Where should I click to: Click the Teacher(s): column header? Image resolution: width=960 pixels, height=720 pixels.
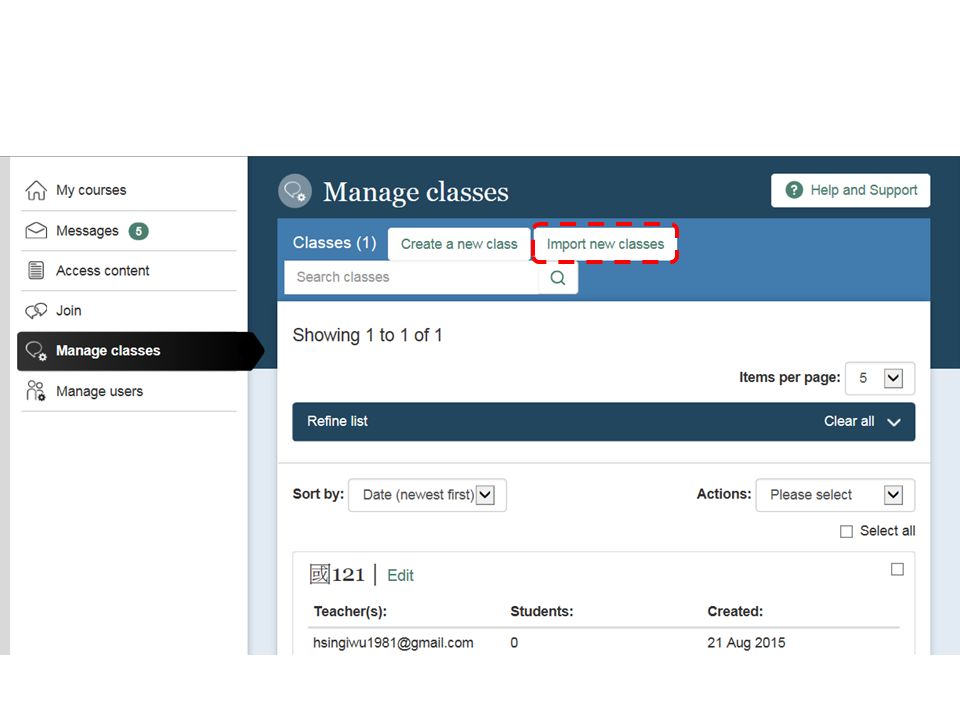pyautogui.click(x=350, y=612)
